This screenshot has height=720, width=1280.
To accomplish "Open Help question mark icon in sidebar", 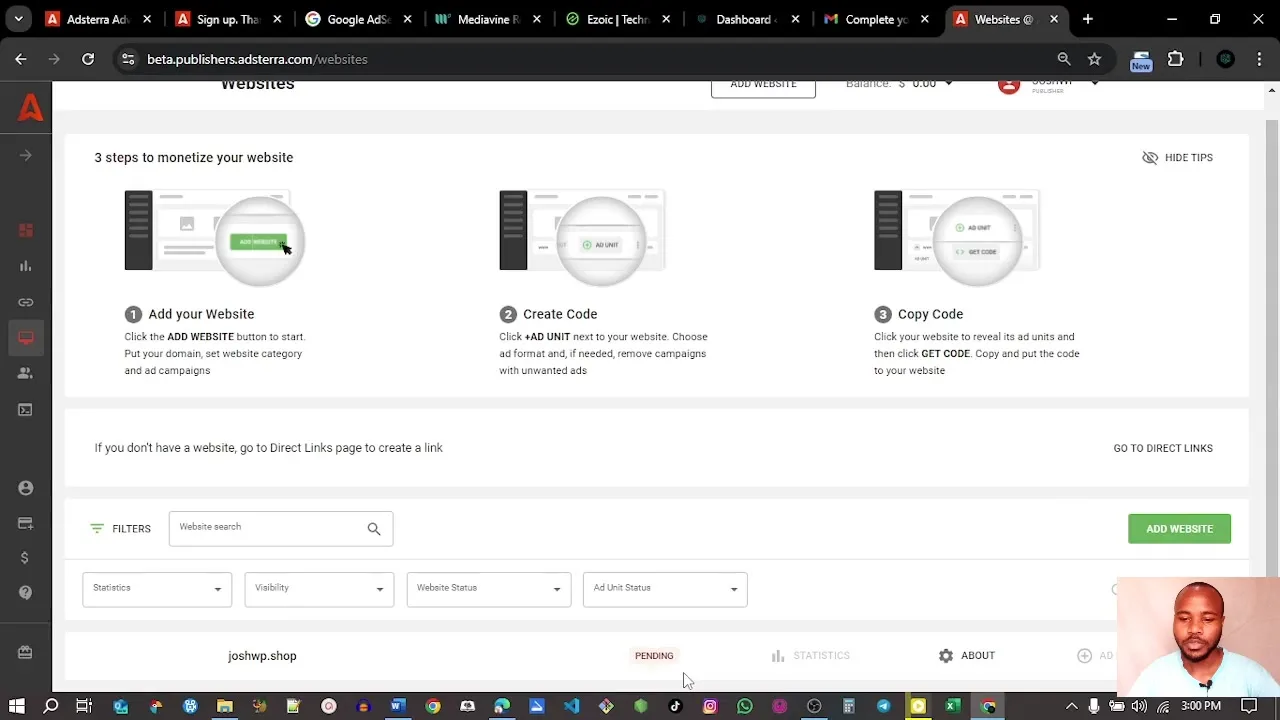I will tap(26, 594).
